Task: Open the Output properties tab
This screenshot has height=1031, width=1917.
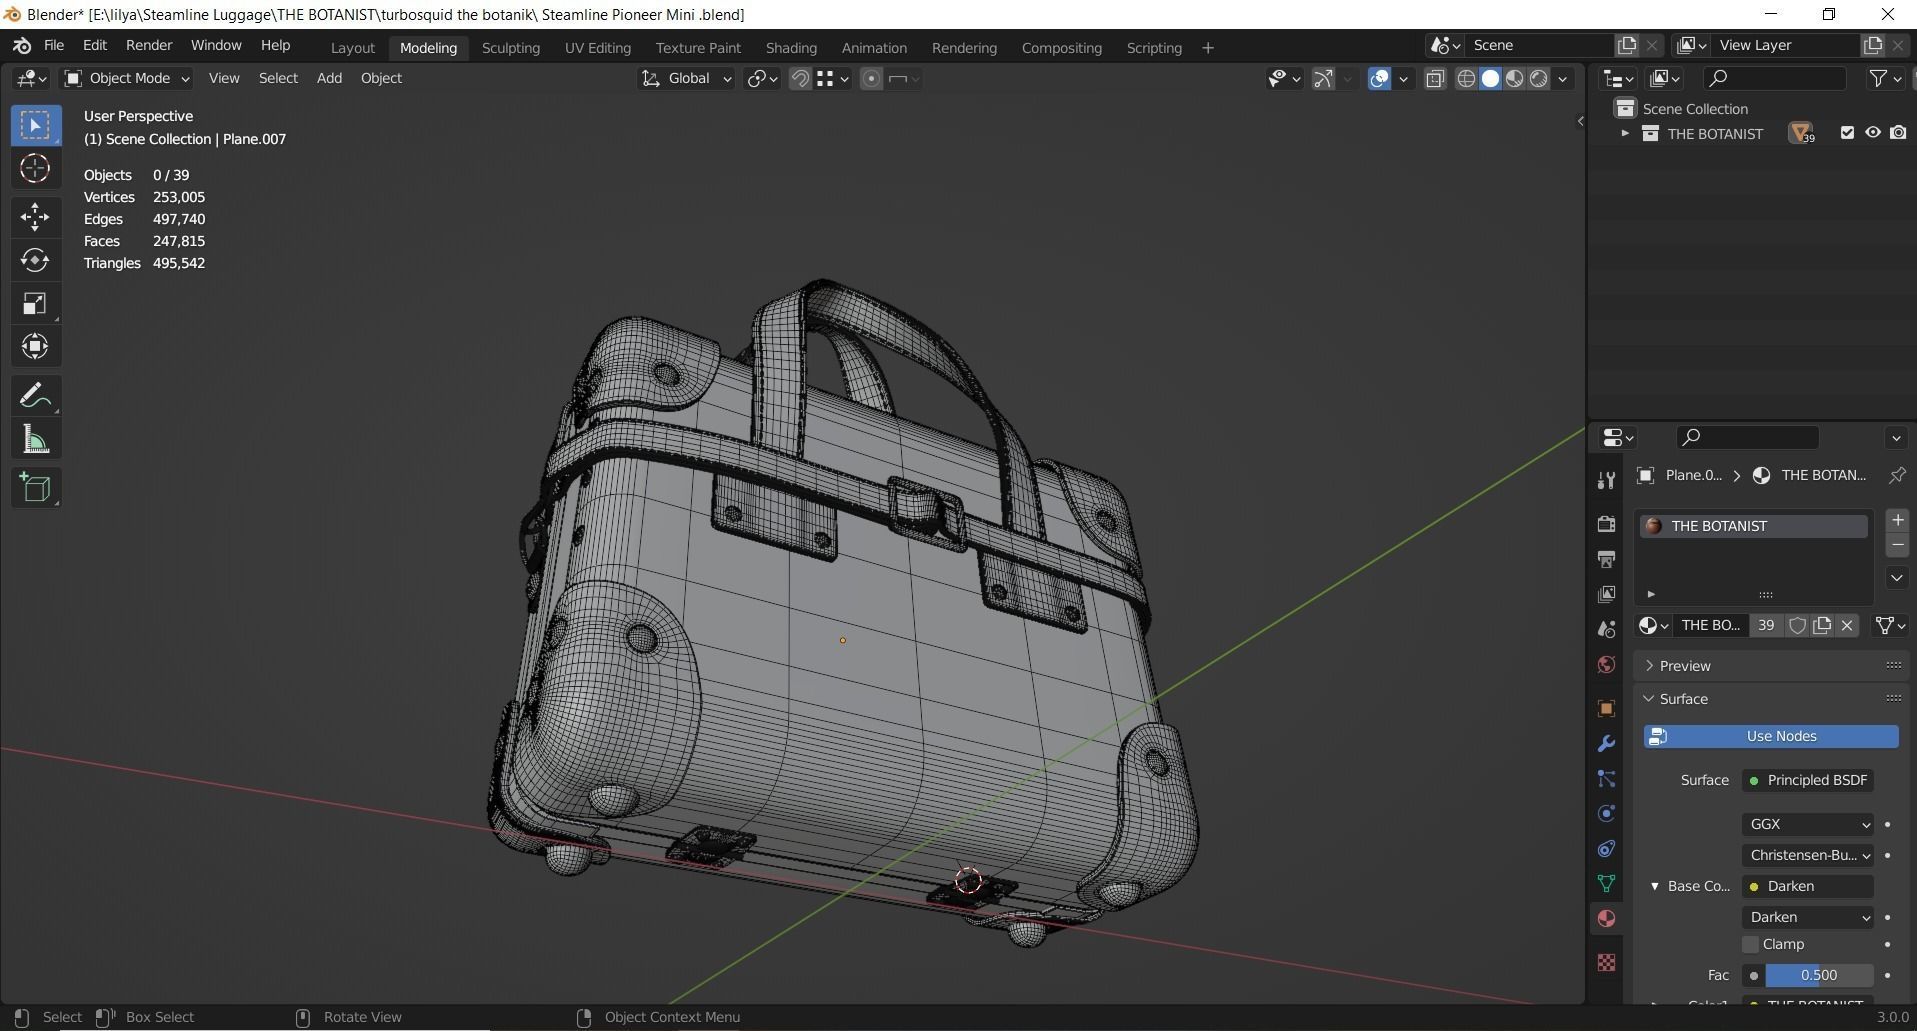Action: coord(1606,559)
